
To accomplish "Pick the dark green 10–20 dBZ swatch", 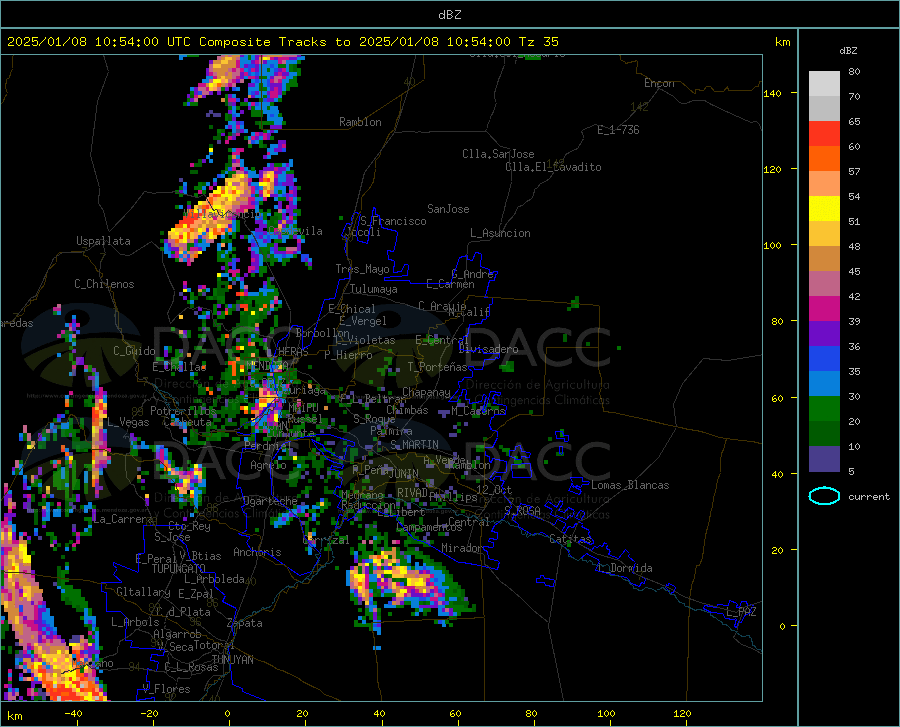I will [824, 434].
